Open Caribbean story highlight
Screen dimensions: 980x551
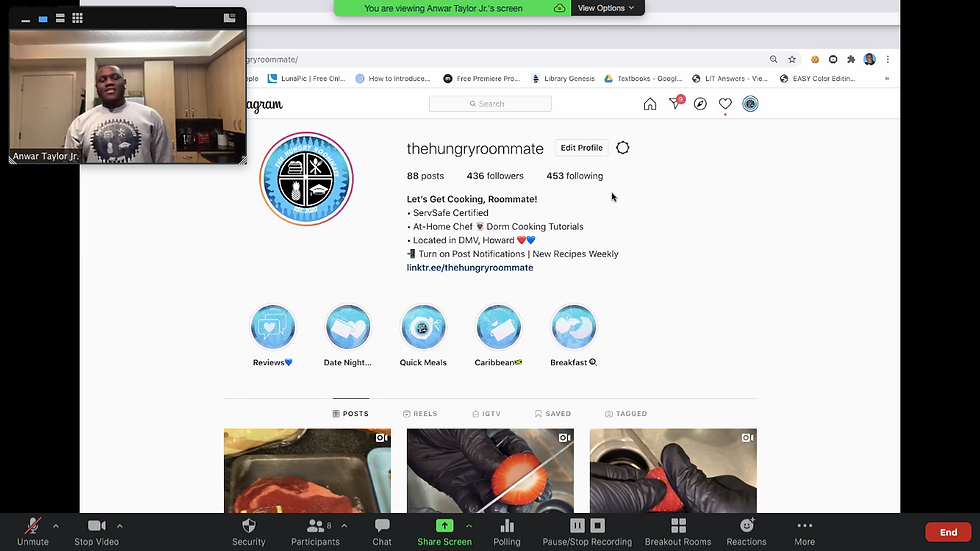tap(498, 335)
